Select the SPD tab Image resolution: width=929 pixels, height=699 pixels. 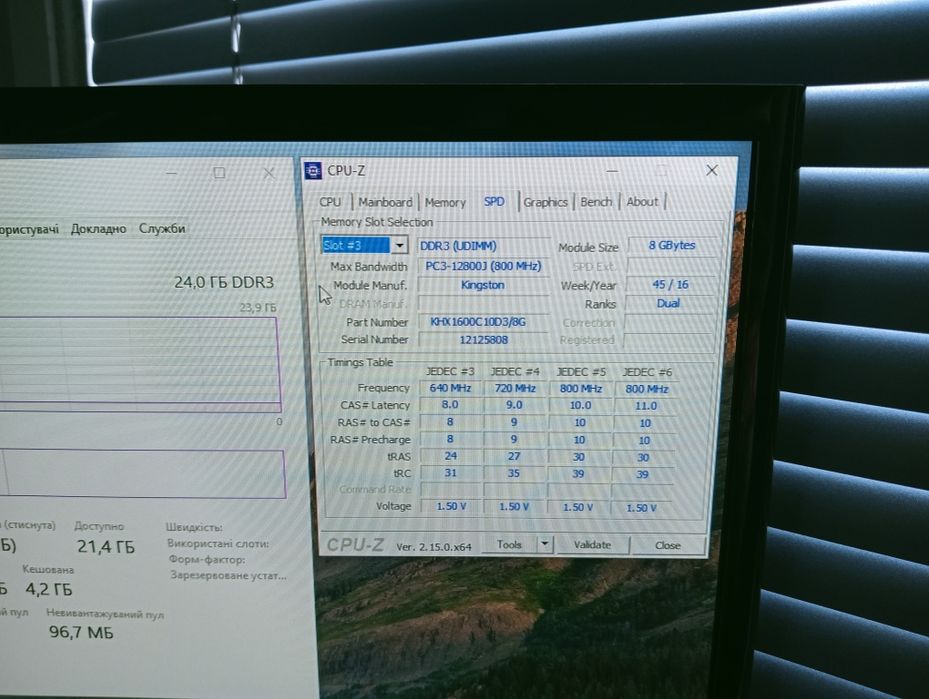click(x=494, y=201)
